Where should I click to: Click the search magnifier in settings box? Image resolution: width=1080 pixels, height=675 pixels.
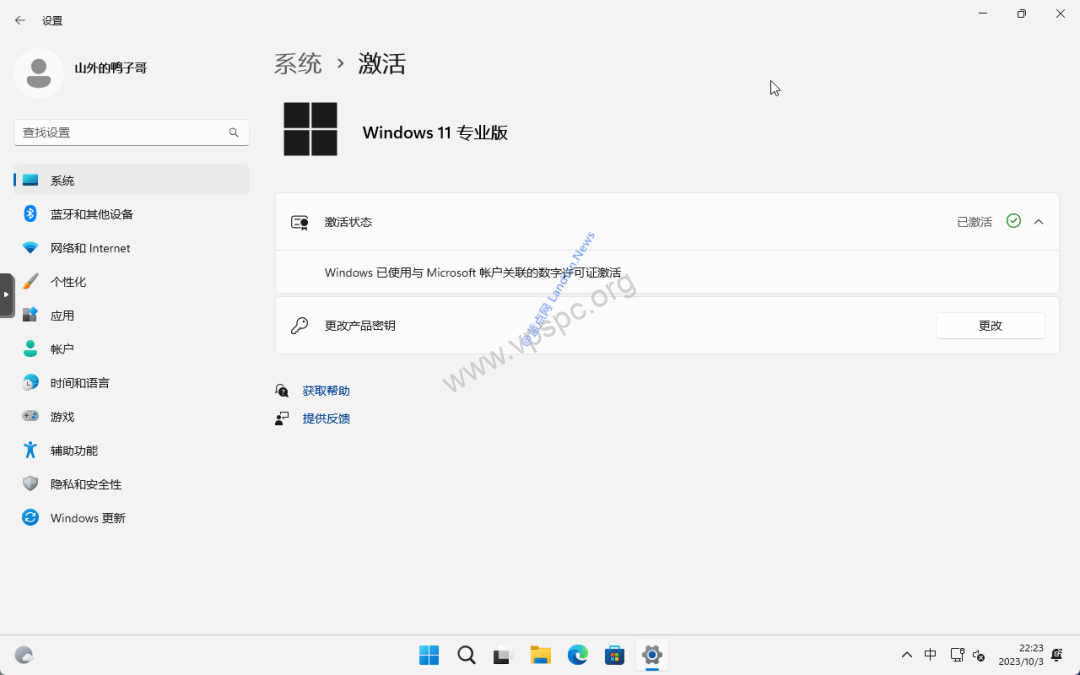coord(233,132)
